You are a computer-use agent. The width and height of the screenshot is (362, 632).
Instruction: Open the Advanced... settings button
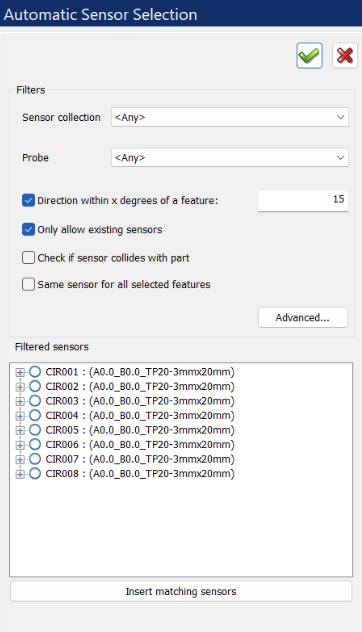[303, 318]
